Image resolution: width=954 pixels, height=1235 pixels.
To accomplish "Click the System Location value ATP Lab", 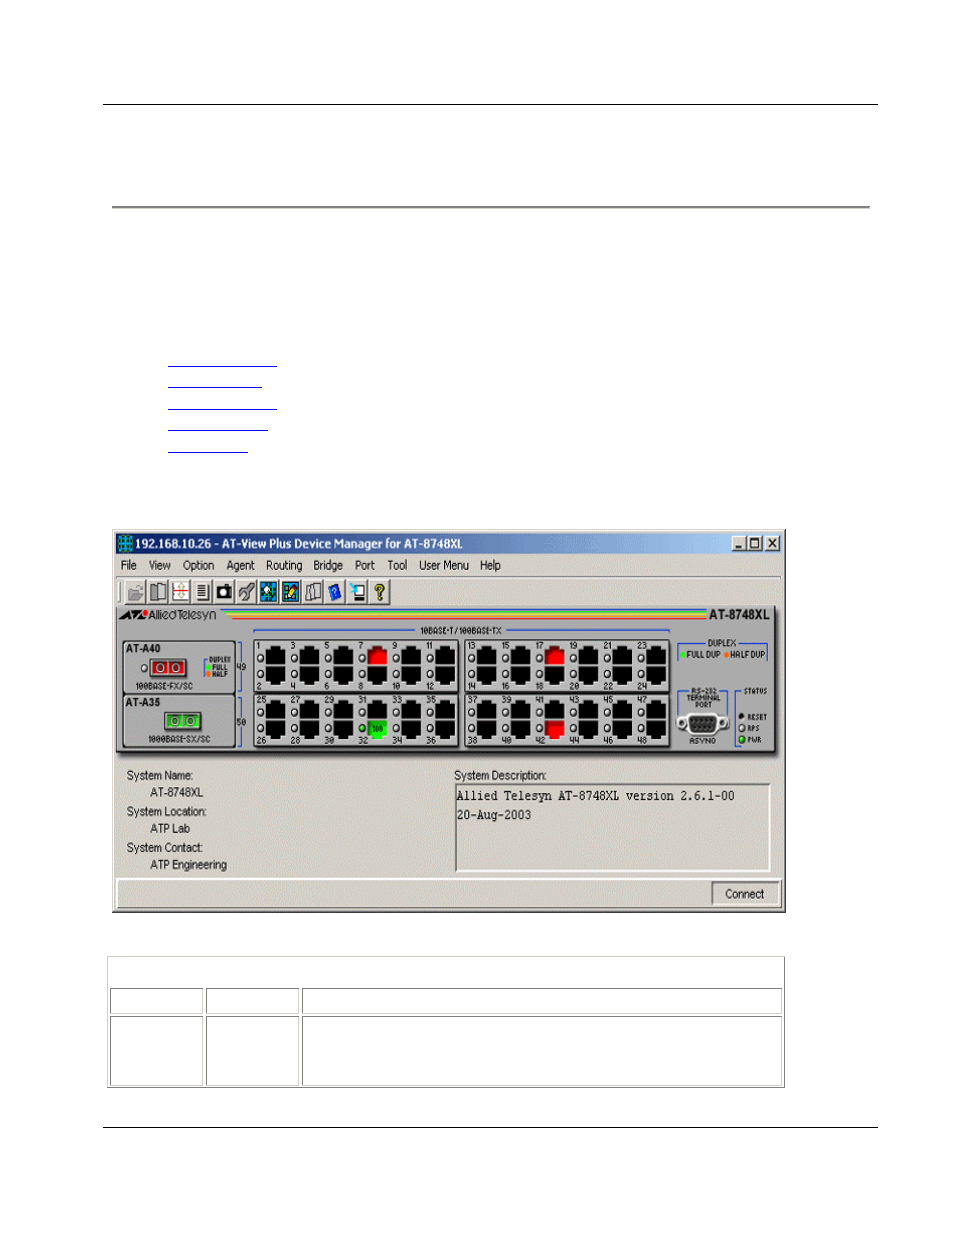I will (x=170, y=829).
